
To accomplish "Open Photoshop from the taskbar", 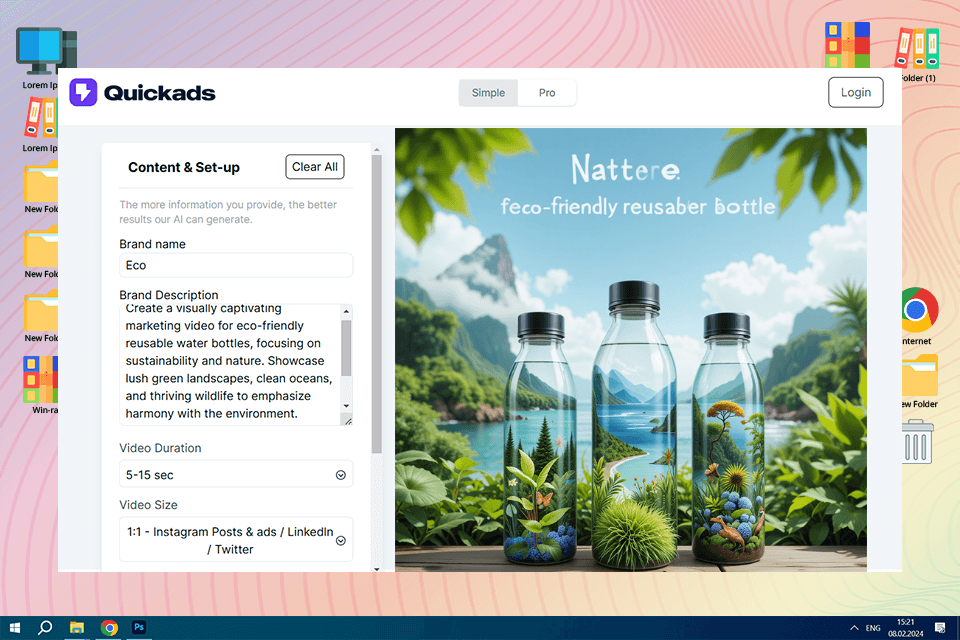I will [139, 627].
